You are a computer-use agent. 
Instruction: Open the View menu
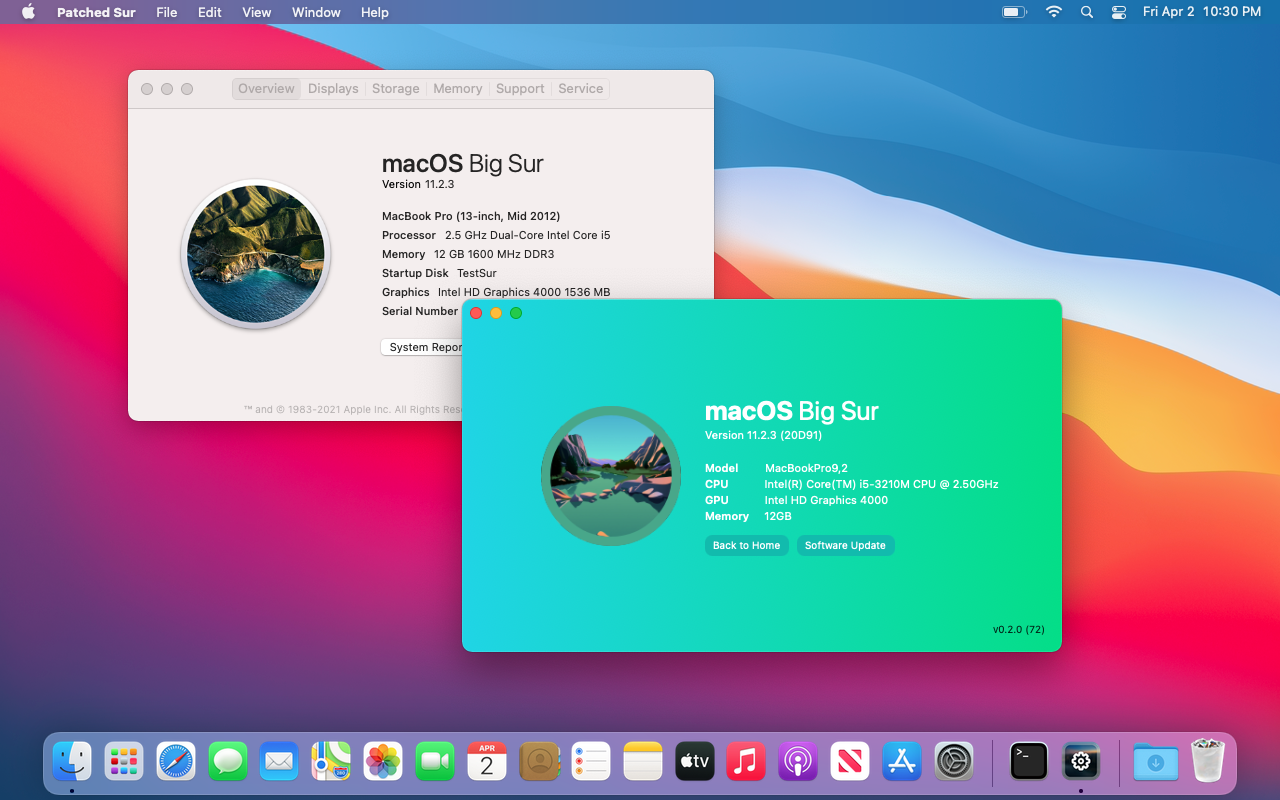click(x=257, y=12)
